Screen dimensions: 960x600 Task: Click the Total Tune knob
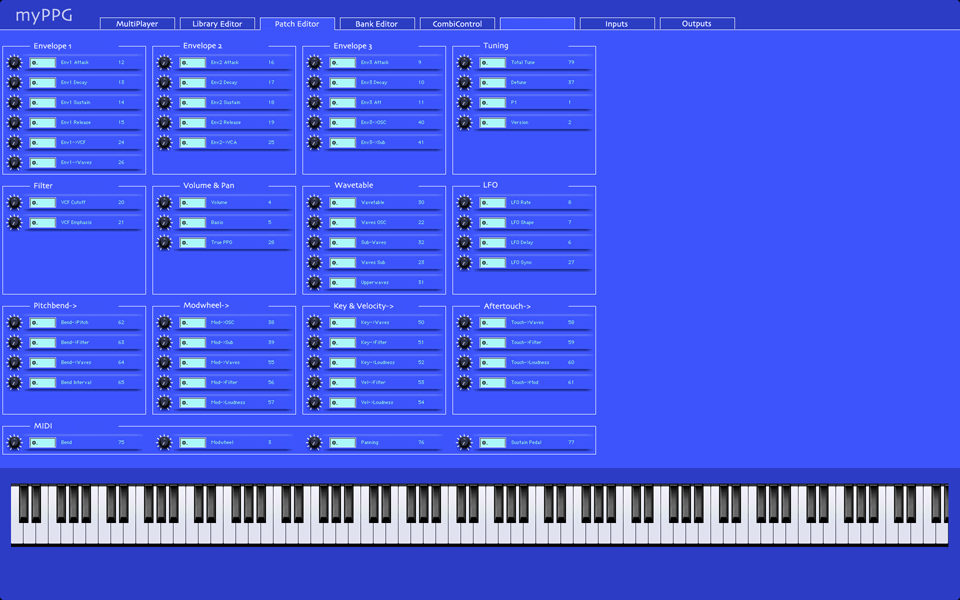[x=465, y=62]
